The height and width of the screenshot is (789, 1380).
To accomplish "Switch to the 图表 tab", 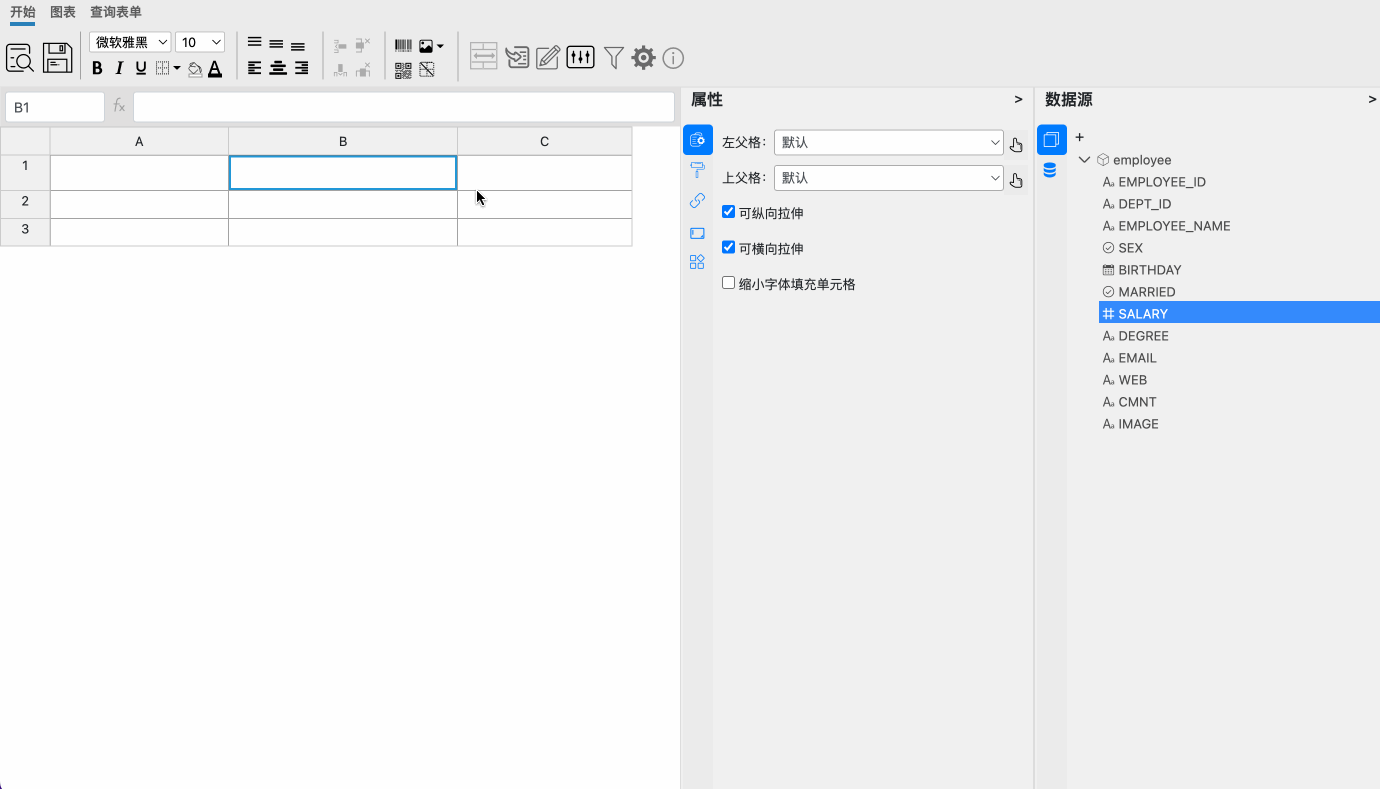I will pos(63,12).
